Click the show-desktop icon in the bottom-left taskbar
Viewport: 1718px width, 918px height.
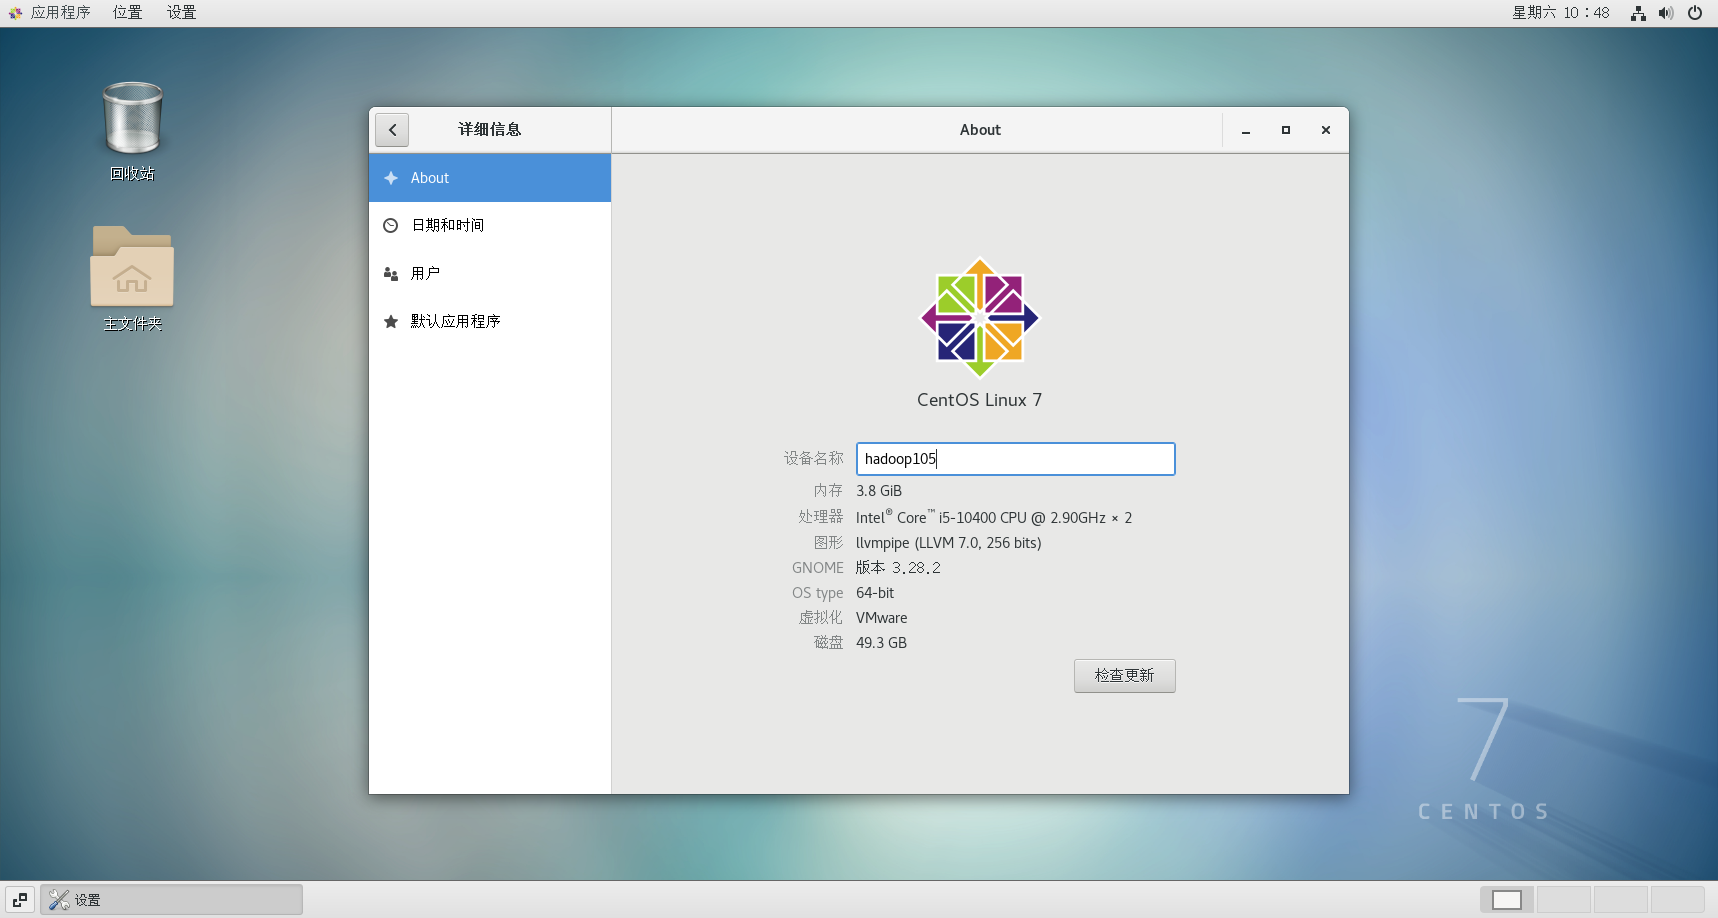pyautogui.click(x=20, y=900)
